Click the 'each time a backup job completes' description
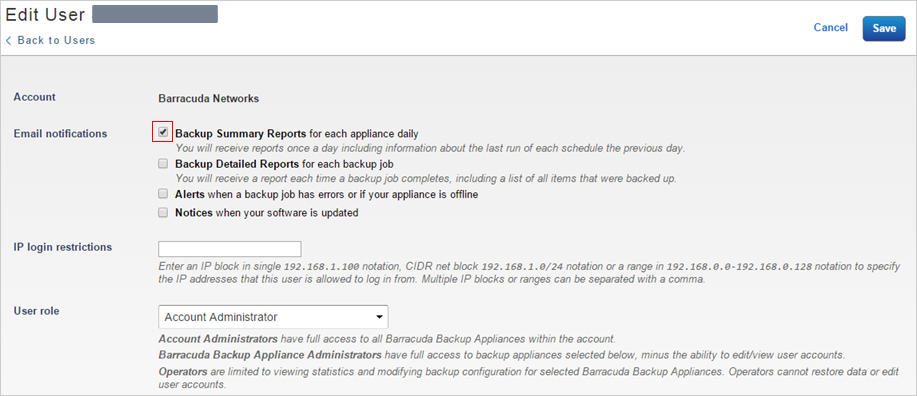This screenshot has height=396, width=917. click(426, 178)
